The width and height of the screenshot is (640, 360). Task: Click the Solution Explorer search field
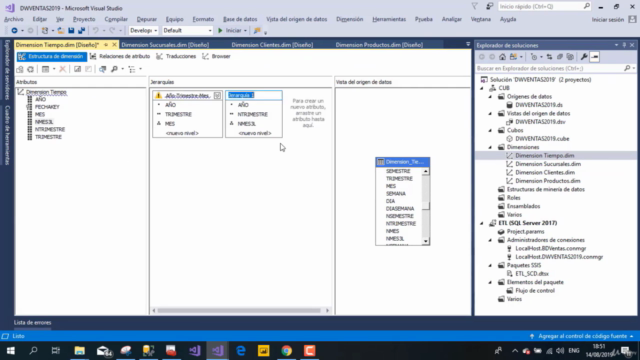[x=556, y=69]
